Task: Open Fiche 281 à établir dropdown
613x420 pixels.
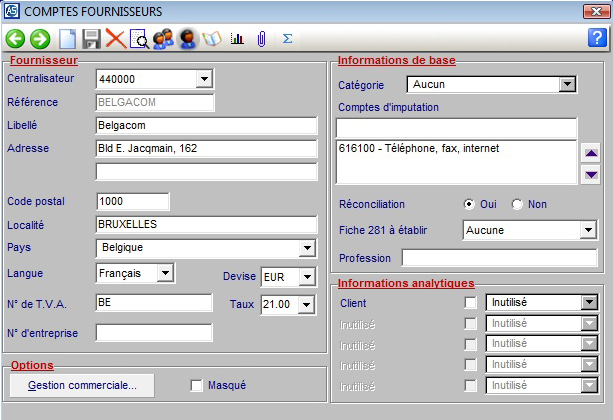Action: coord(588,230)
